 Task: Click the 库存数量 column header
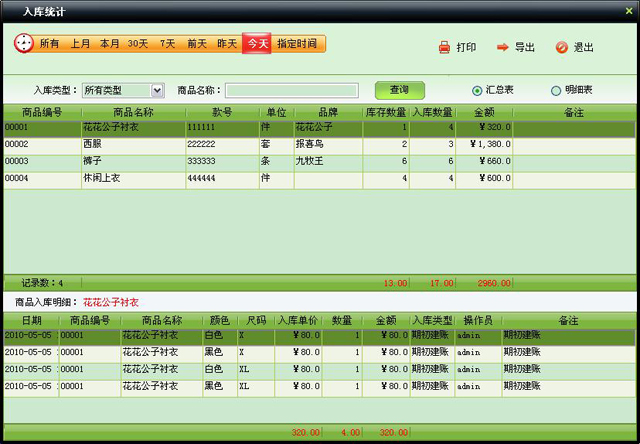coord(385,112)
